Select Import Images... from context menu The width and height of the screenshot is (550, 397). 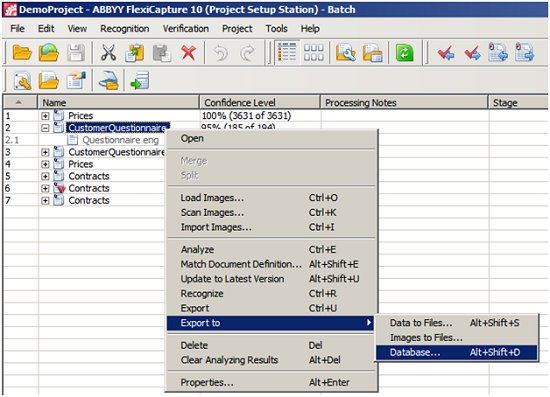click(x=271, y=227)
